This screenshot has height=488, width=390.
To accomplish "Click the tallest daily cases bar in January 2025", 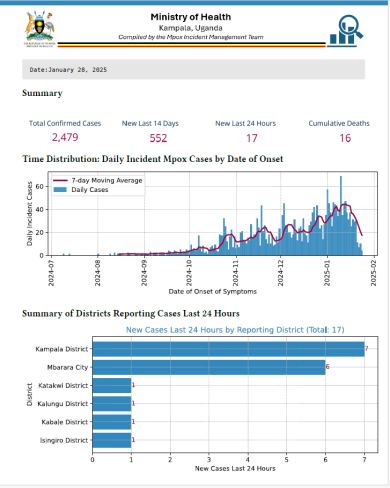I will (341, 216).
